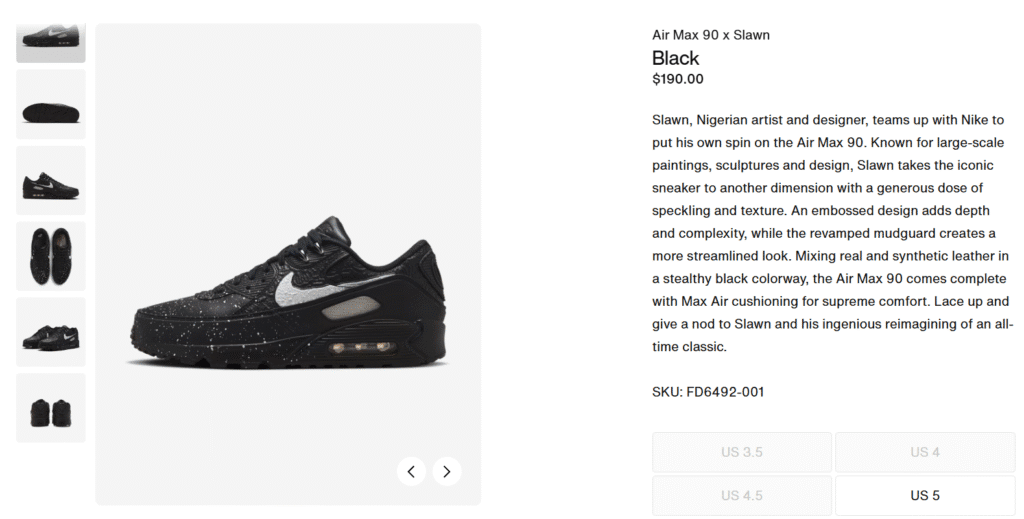Open the heel view thumbnail
Viewport: 1024px width, 519px height.
51,408
